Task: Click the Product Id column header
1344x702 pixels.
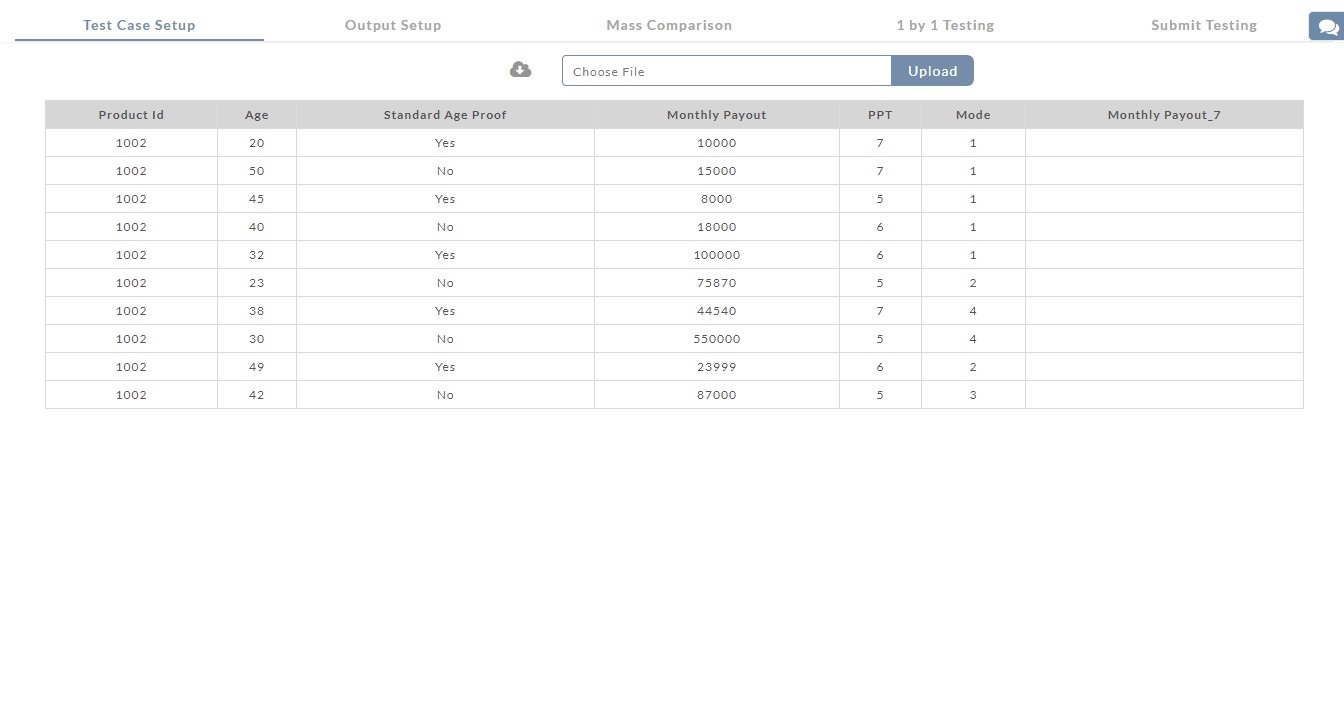Action: click(131, 115)
